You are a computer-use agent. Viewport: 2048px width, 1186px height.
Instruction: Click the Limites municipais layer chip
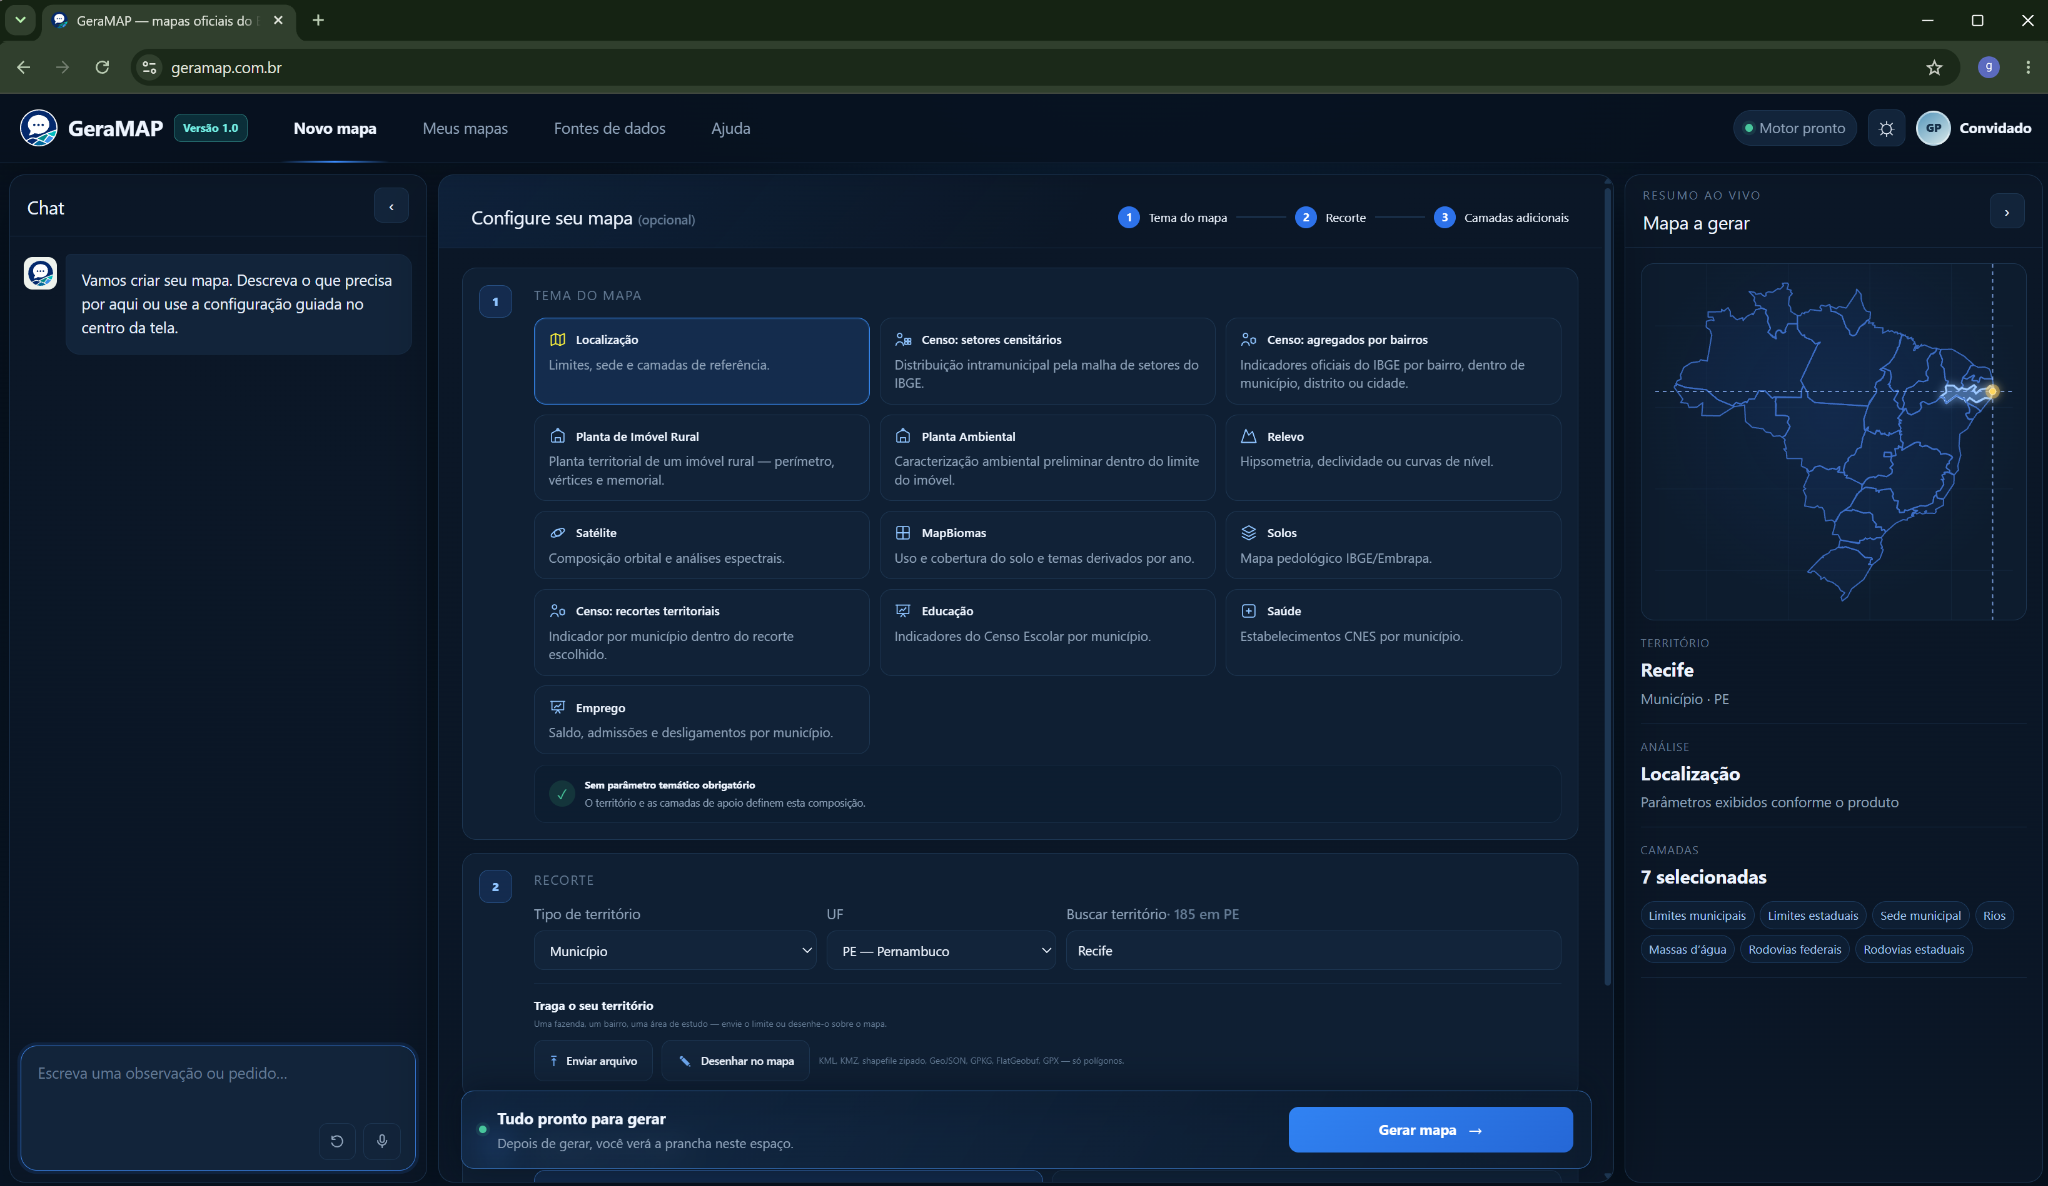tap(1697, 916)
